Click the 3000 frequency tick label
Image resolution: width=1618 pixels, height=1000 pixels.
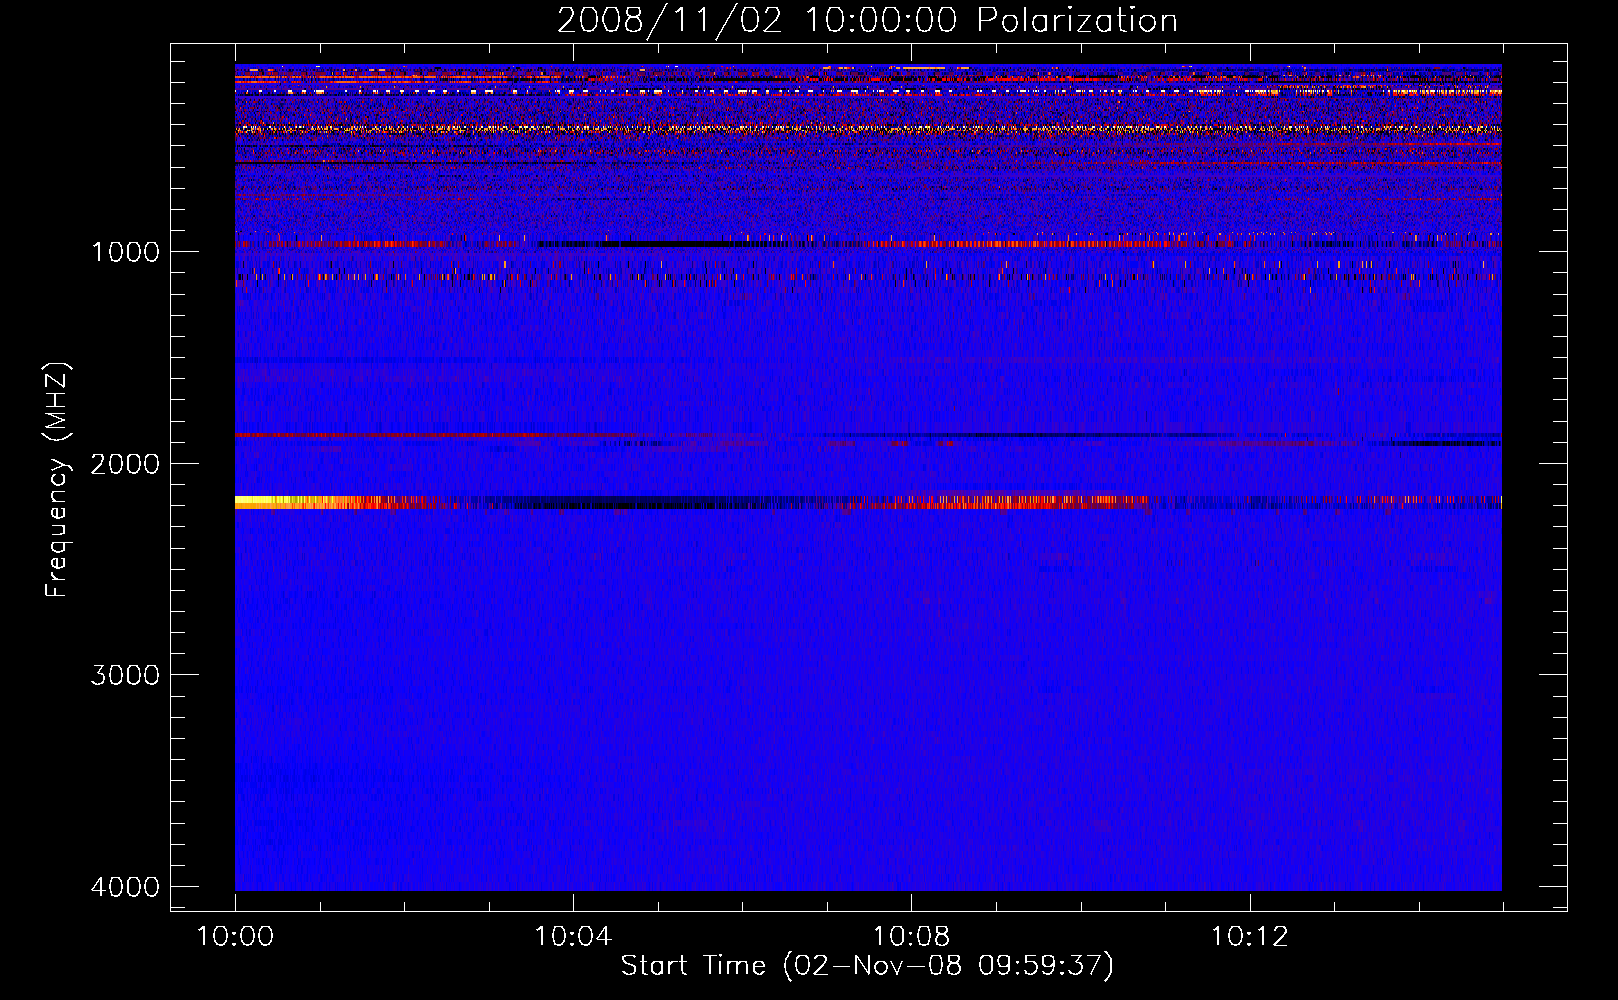[125, 675]
